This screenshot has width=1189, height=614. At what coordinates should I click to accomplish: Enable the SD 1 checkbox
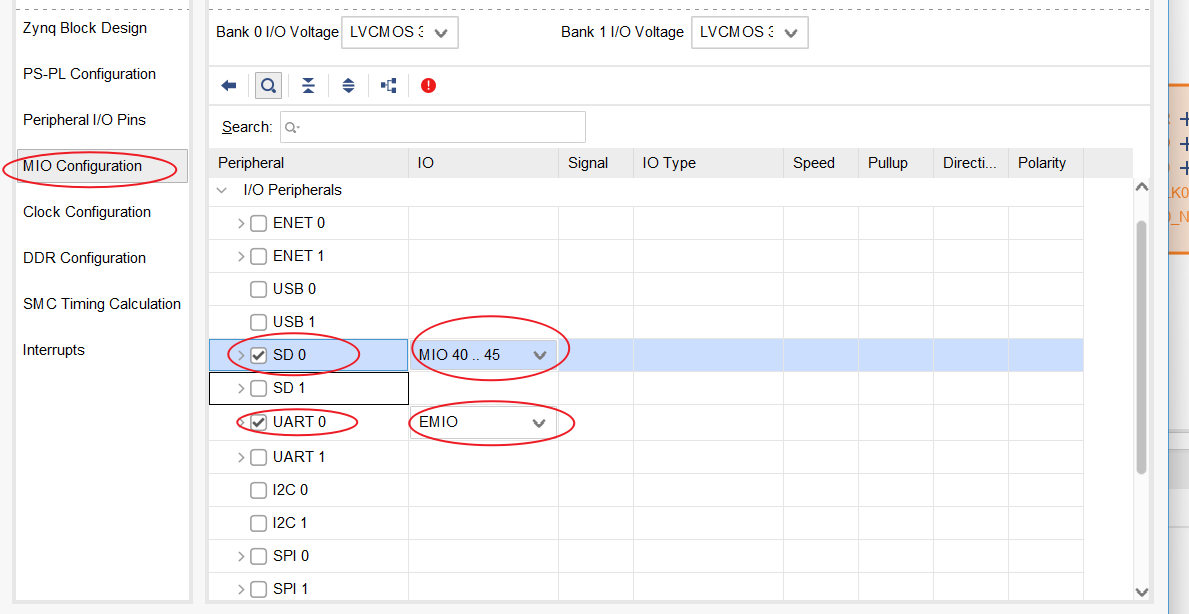(x=259, y=389)
